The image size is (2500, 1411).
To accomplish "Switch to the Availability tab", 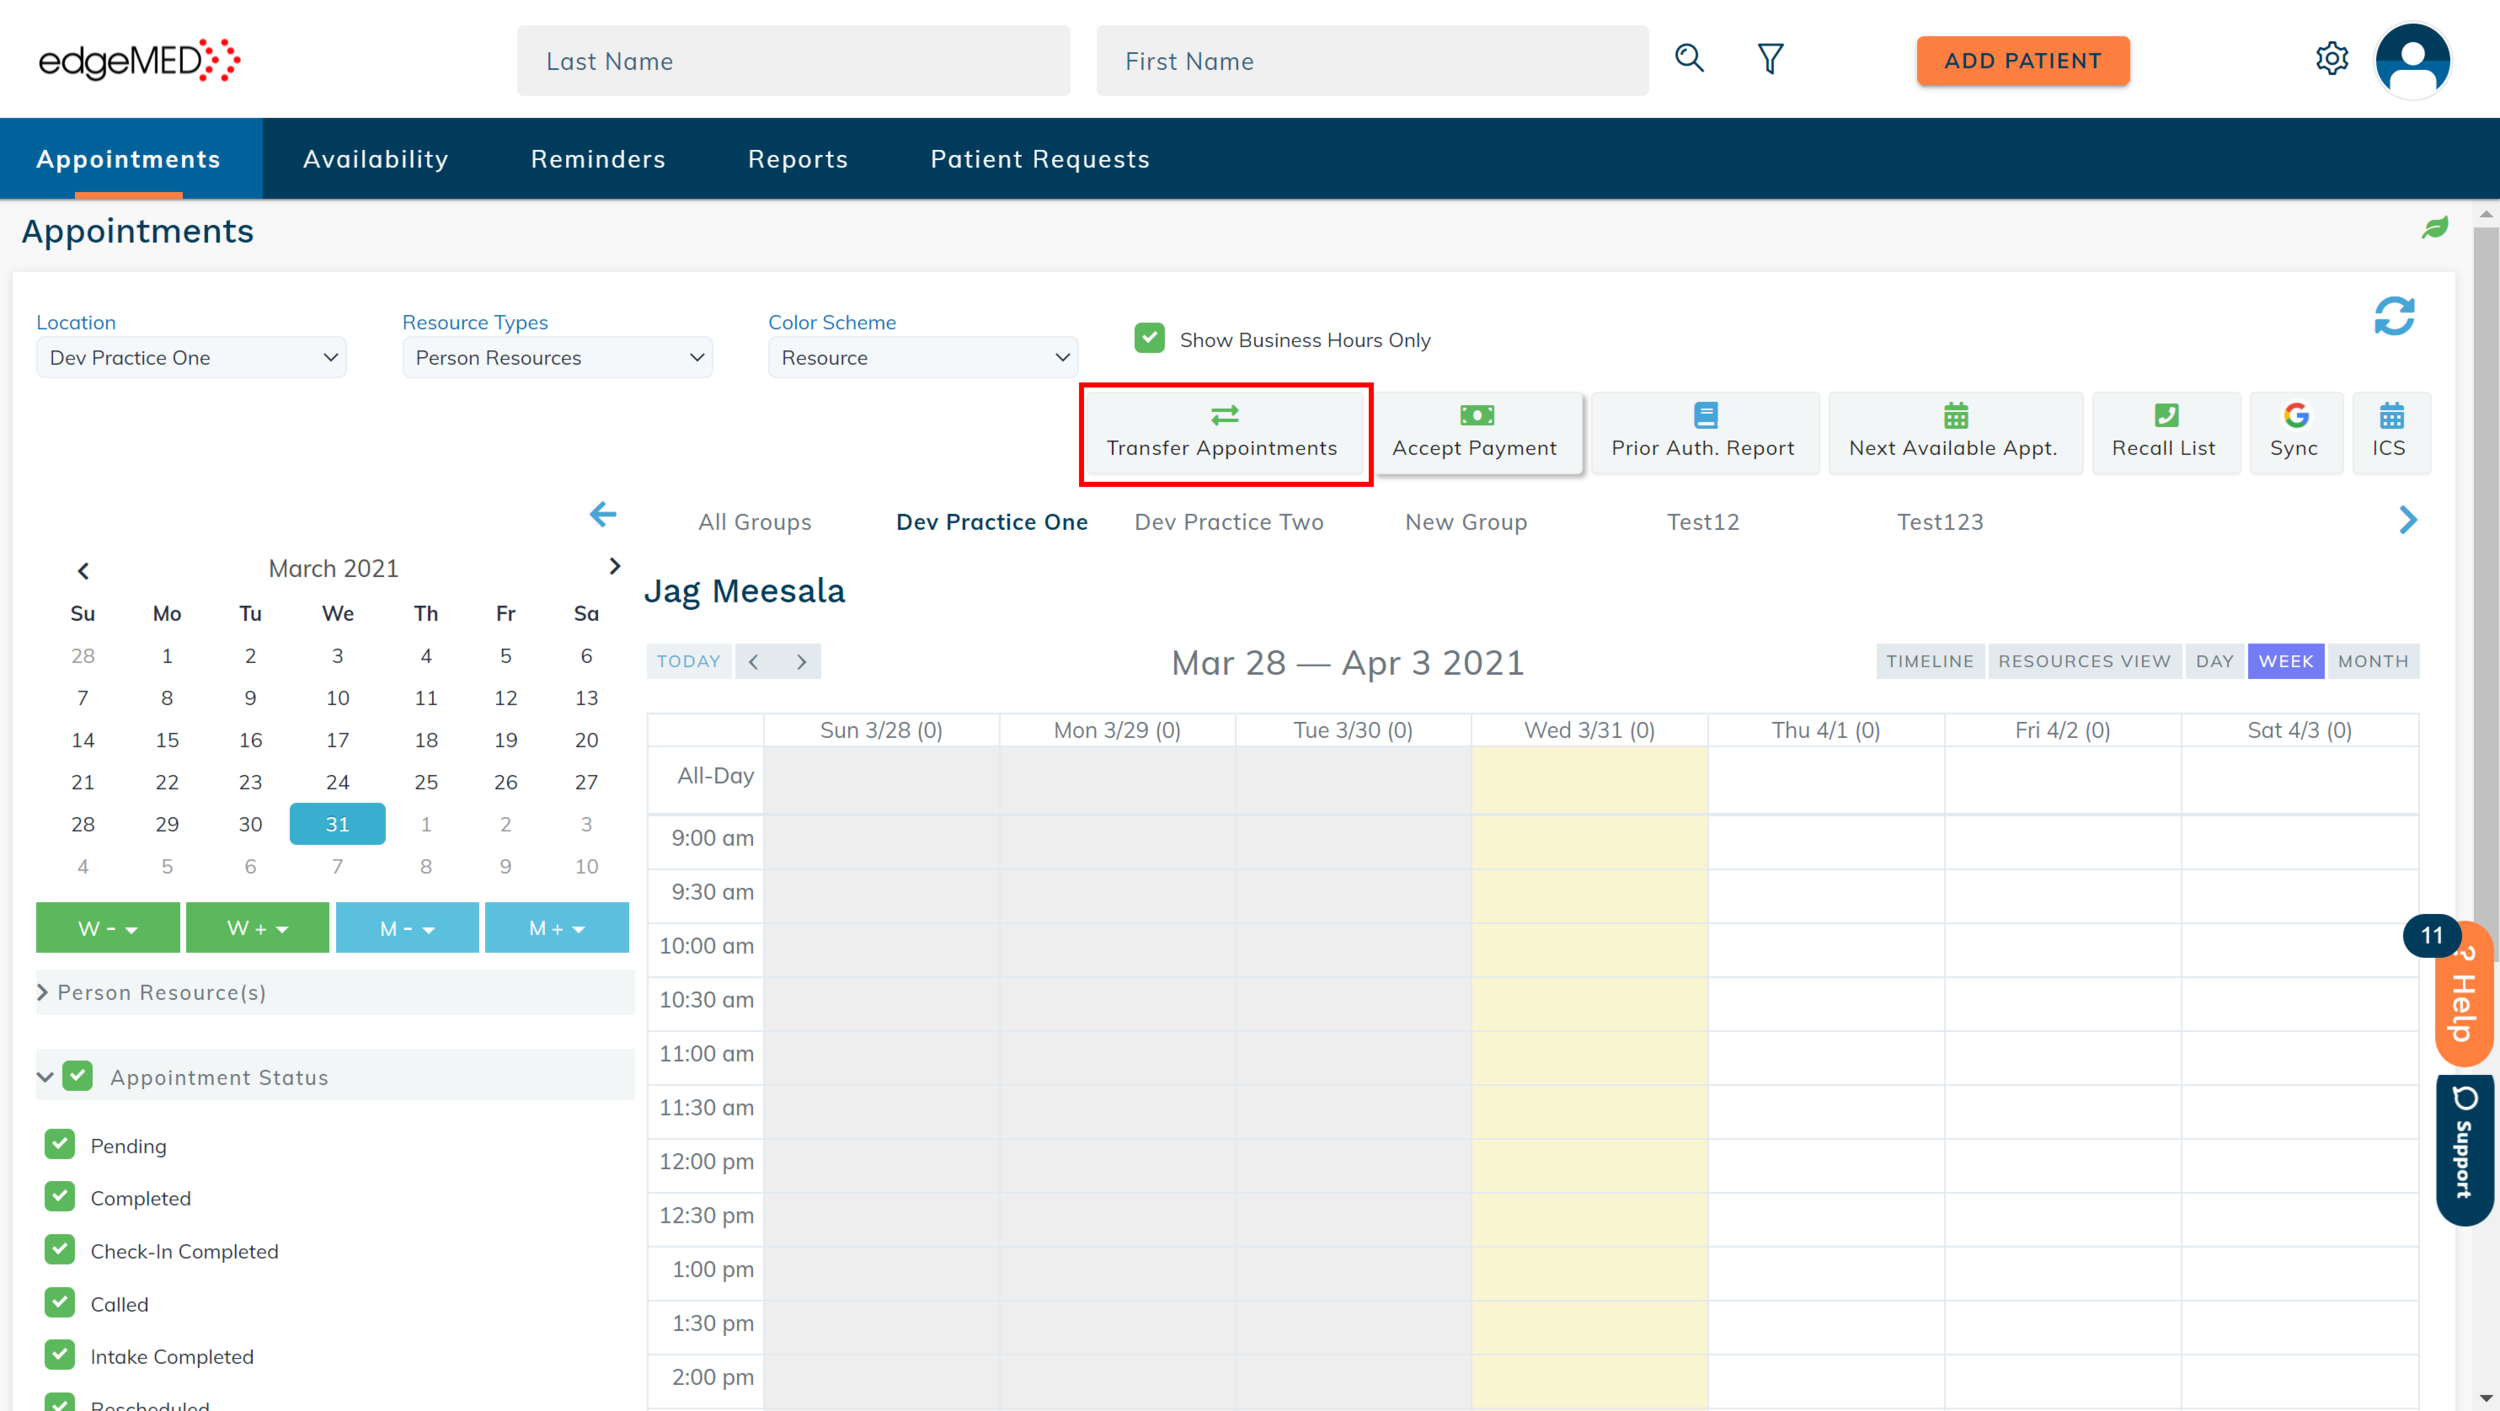I will [375, 159].
